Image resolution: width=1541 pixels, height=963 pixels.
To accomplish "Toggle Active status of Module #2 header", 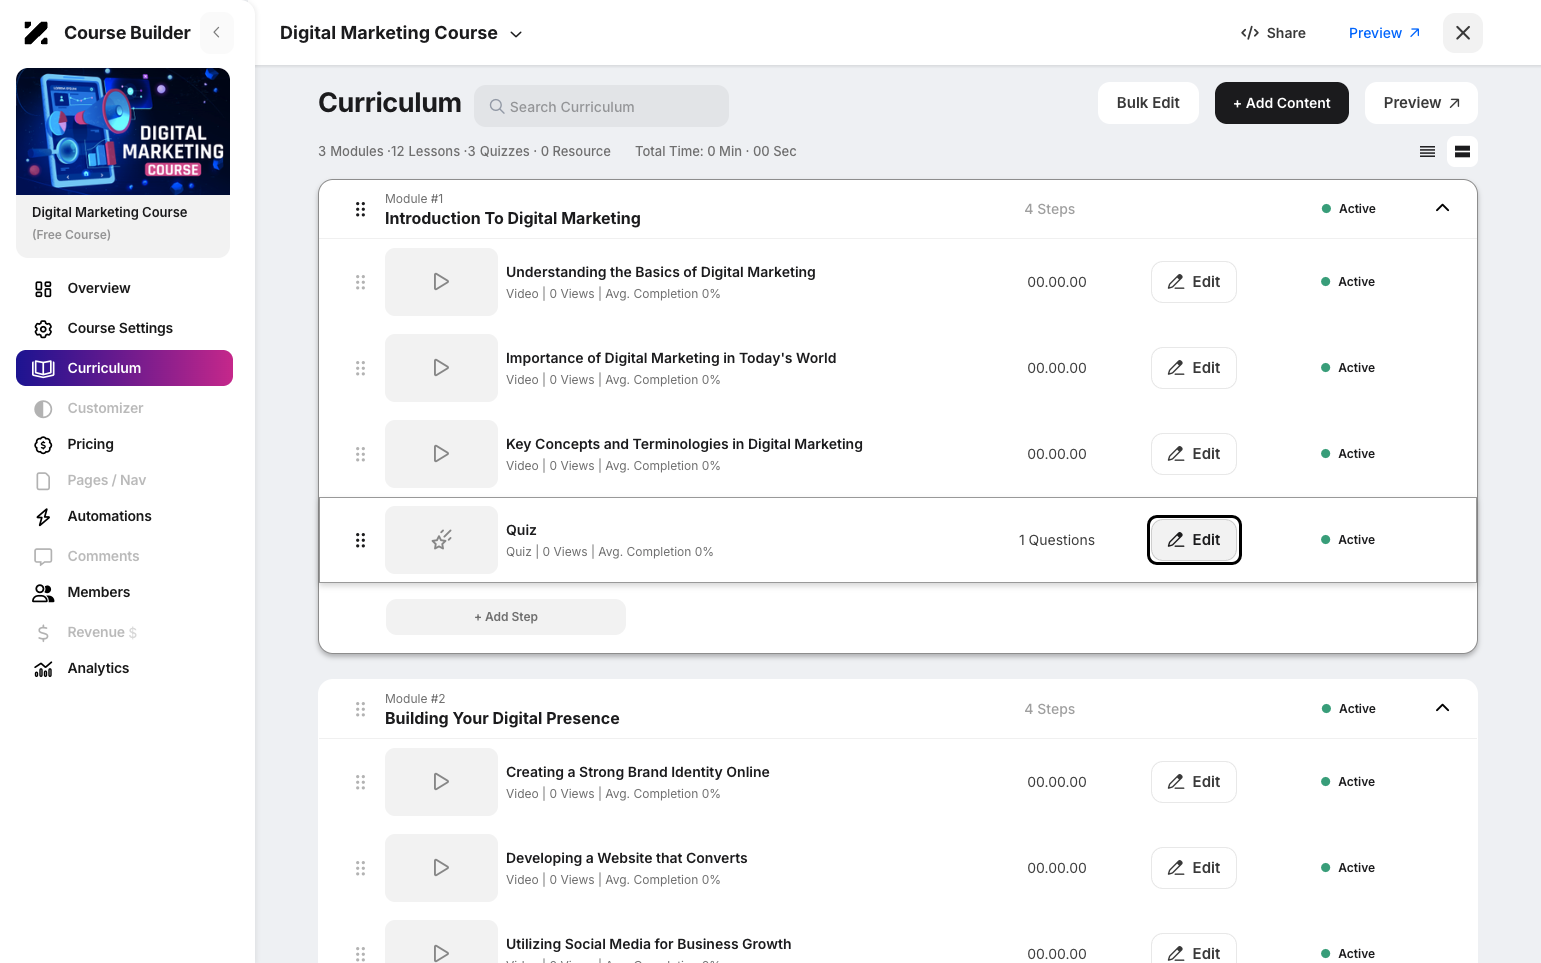I will [1348, 709].
